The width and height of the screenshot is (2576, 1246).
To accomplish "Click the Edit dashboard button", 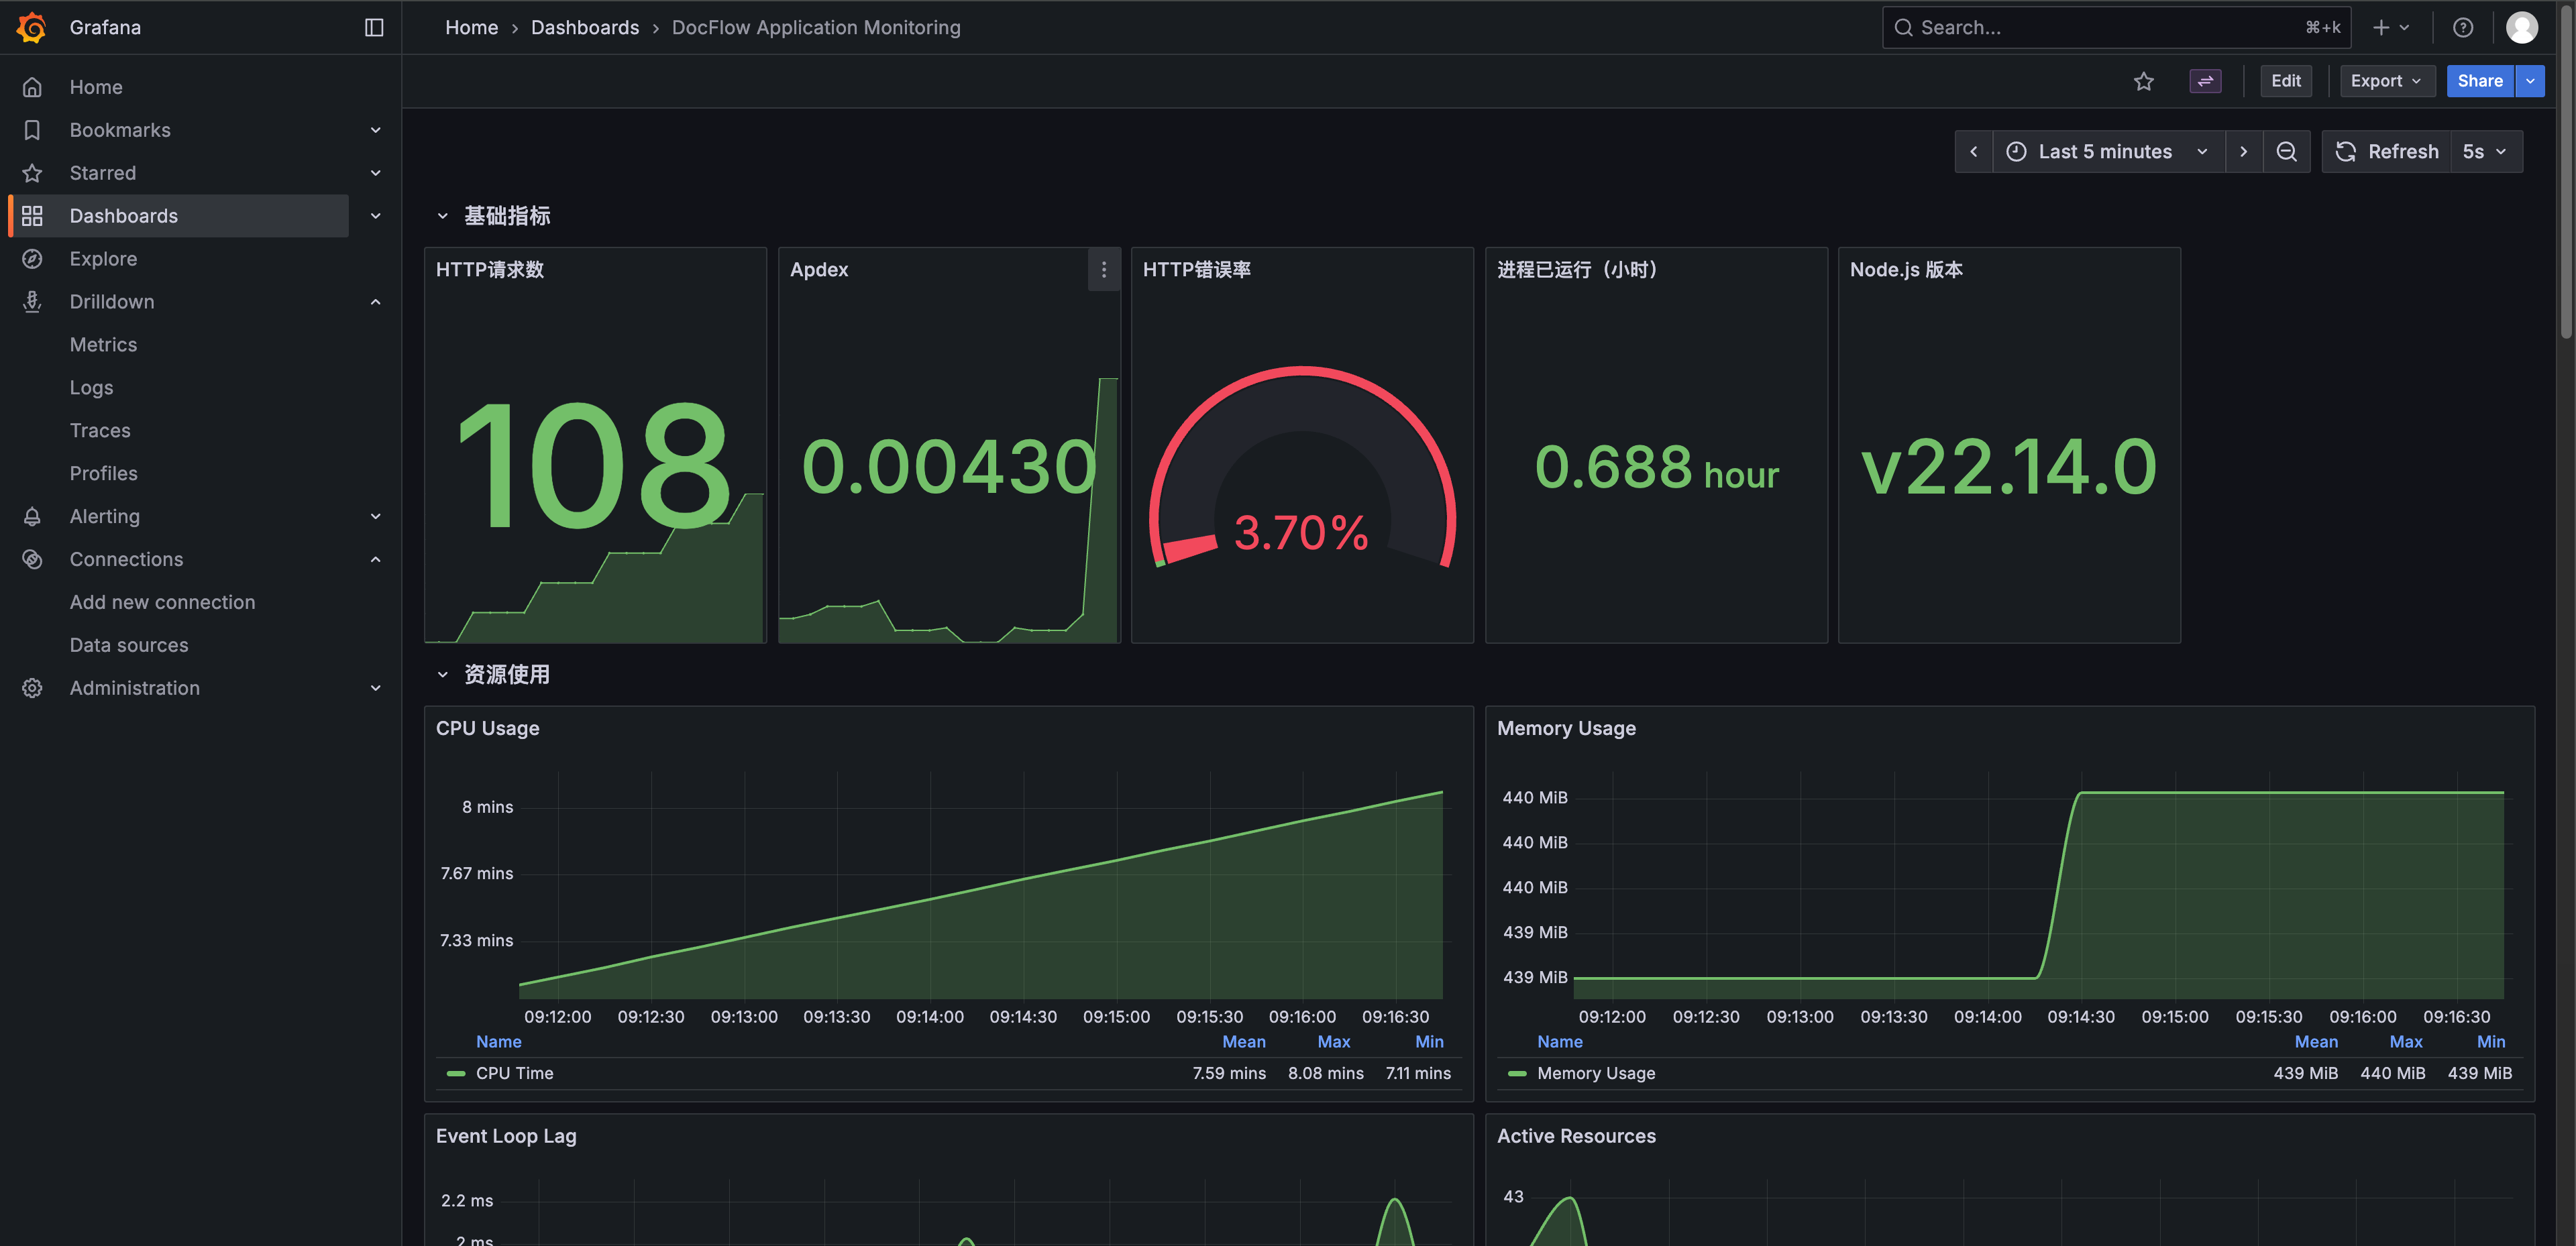I will tap(2285, 81).
